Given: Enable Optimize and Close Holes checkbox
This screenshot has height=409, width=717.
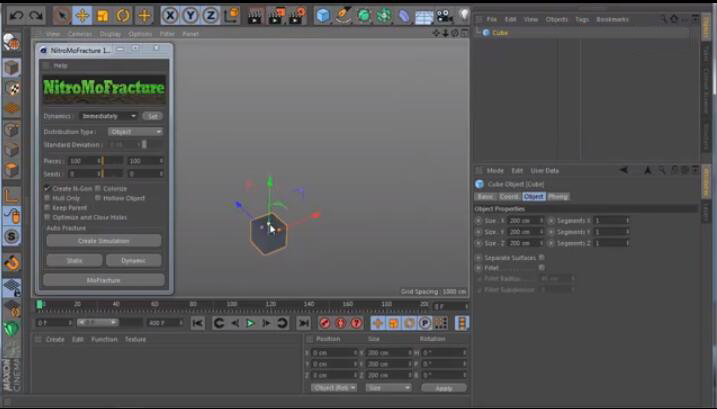Looking at the screenshot, I should (x=47, y=217).
